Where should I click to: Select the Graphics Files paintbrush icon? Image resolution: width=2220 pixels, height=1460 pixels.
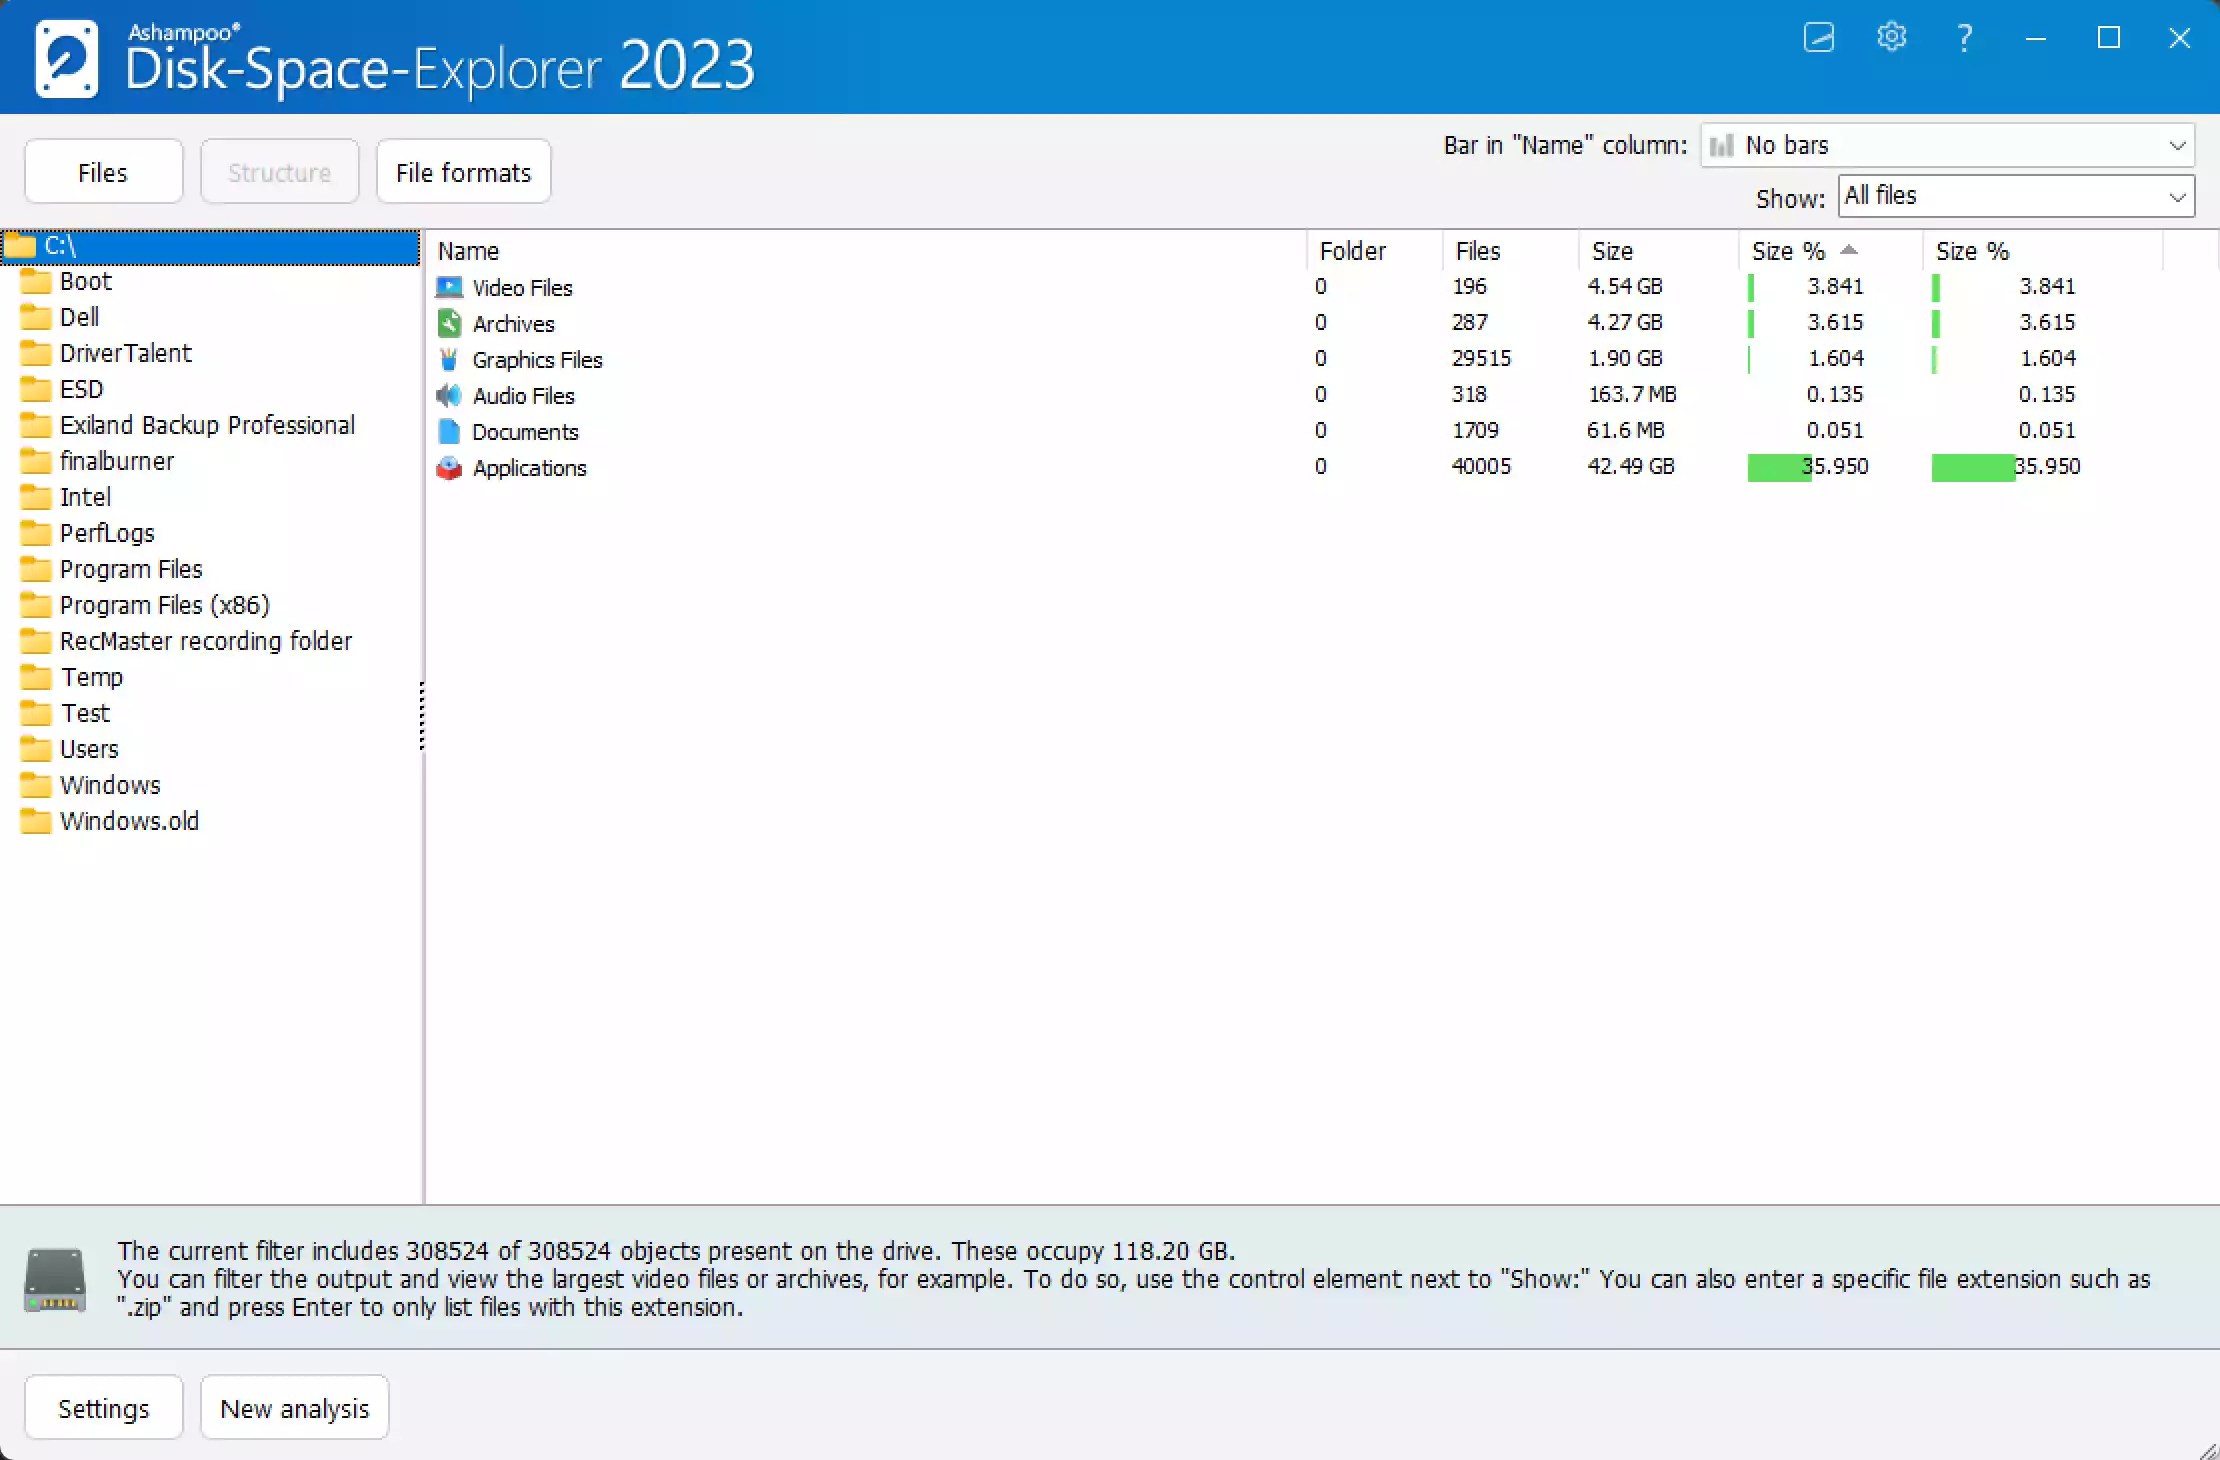tap(449, 359)
